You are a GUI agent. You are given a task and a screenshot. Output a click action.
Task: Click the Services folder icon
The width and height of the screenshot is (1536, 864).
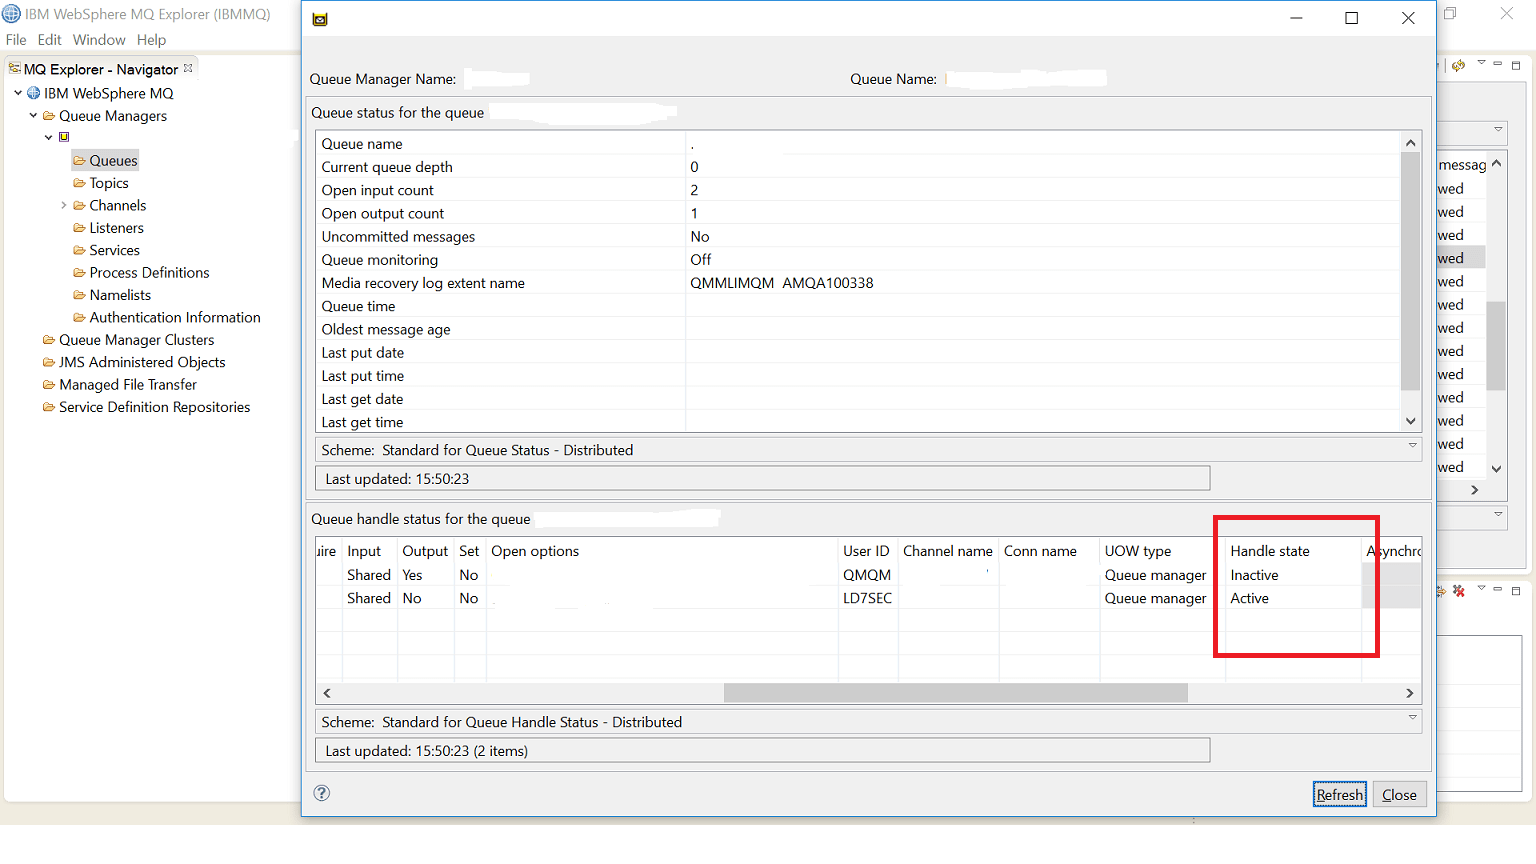click(79, 250)
